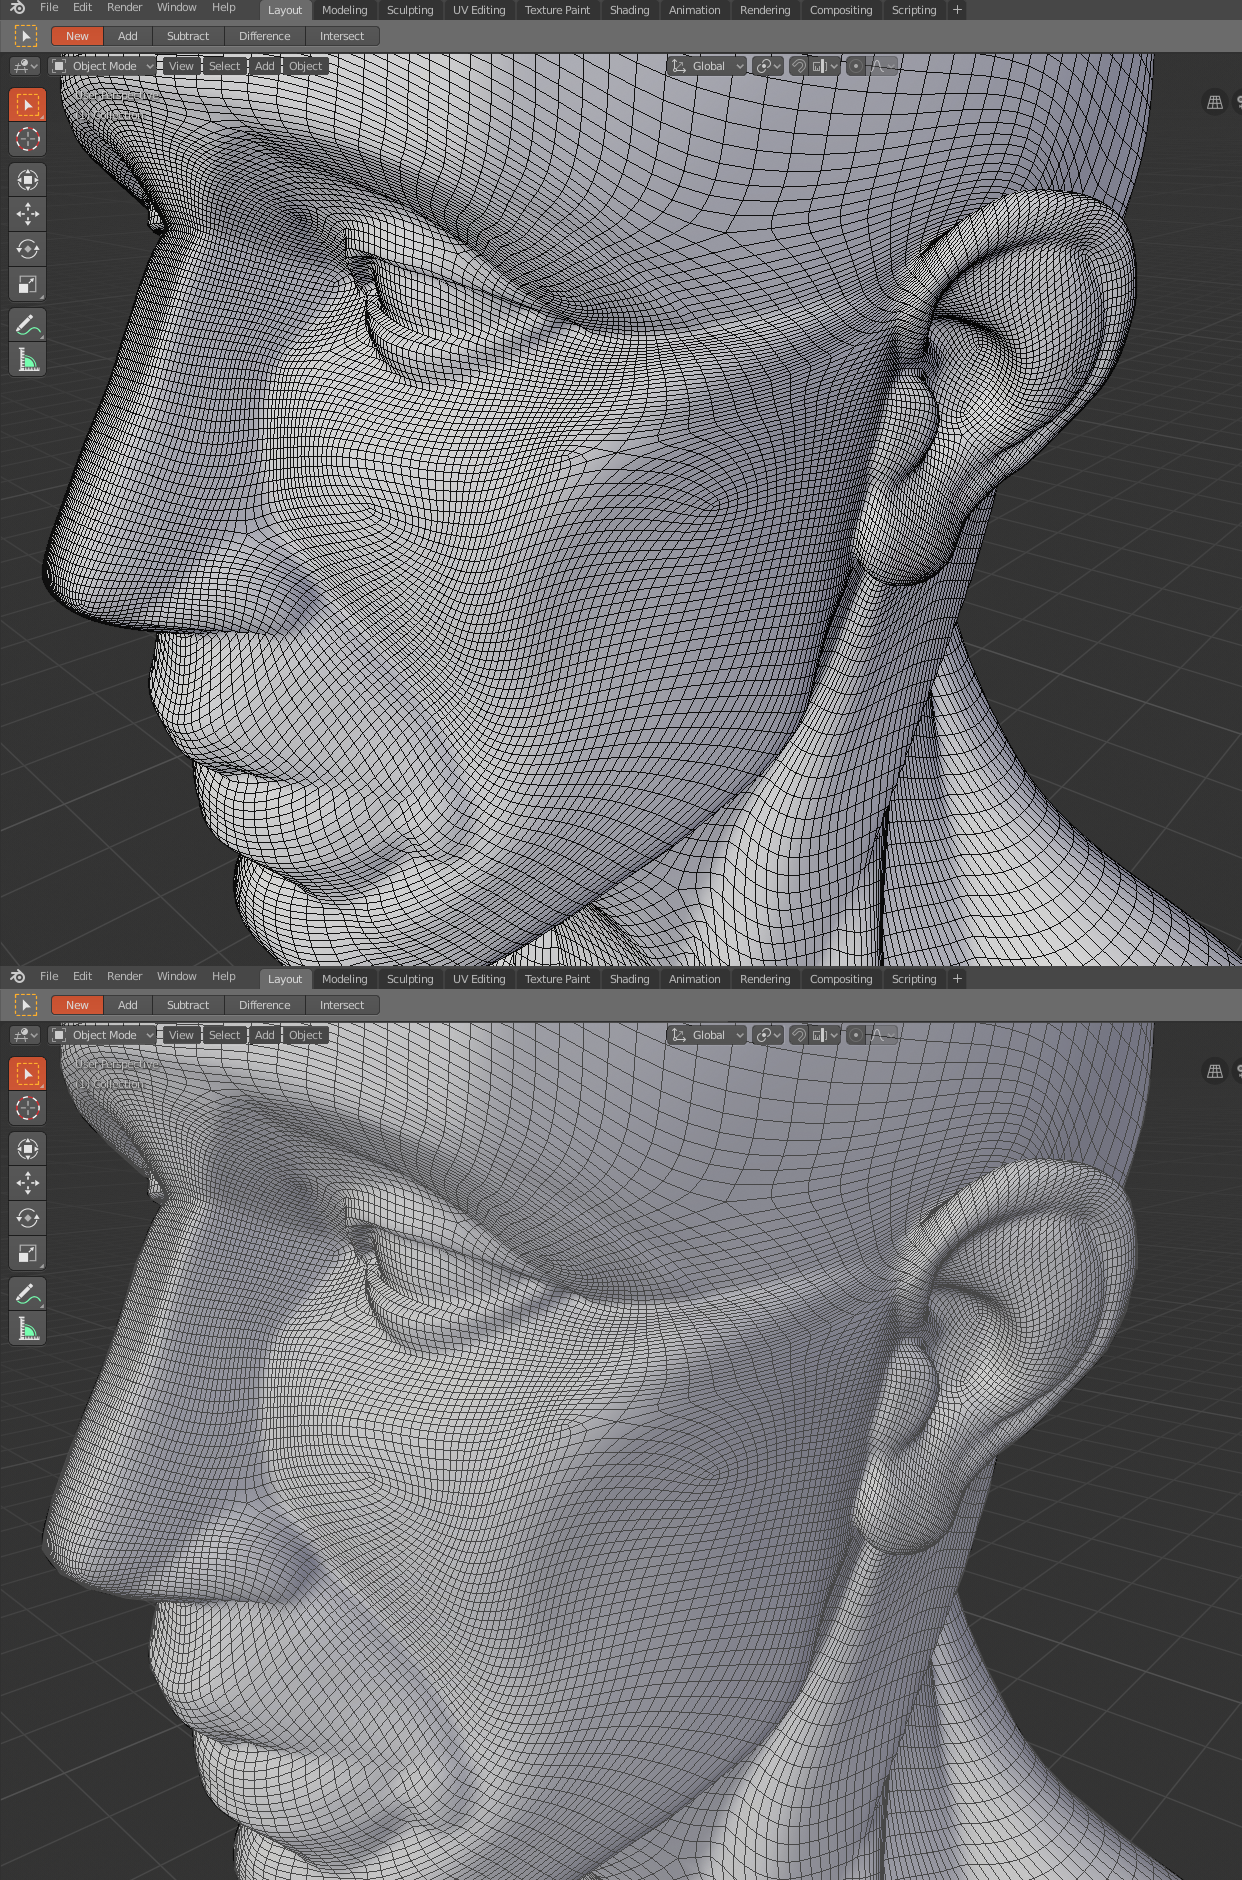Select the Select Box tool in lower window

point(28,1074)
